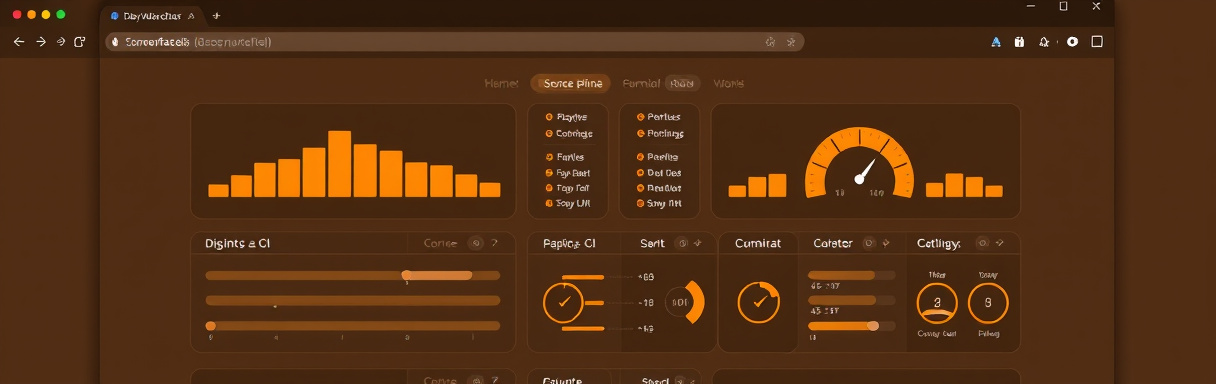Screen dimensions: 1216x384
Task: Click the Cateter header label
Action: 833,243
